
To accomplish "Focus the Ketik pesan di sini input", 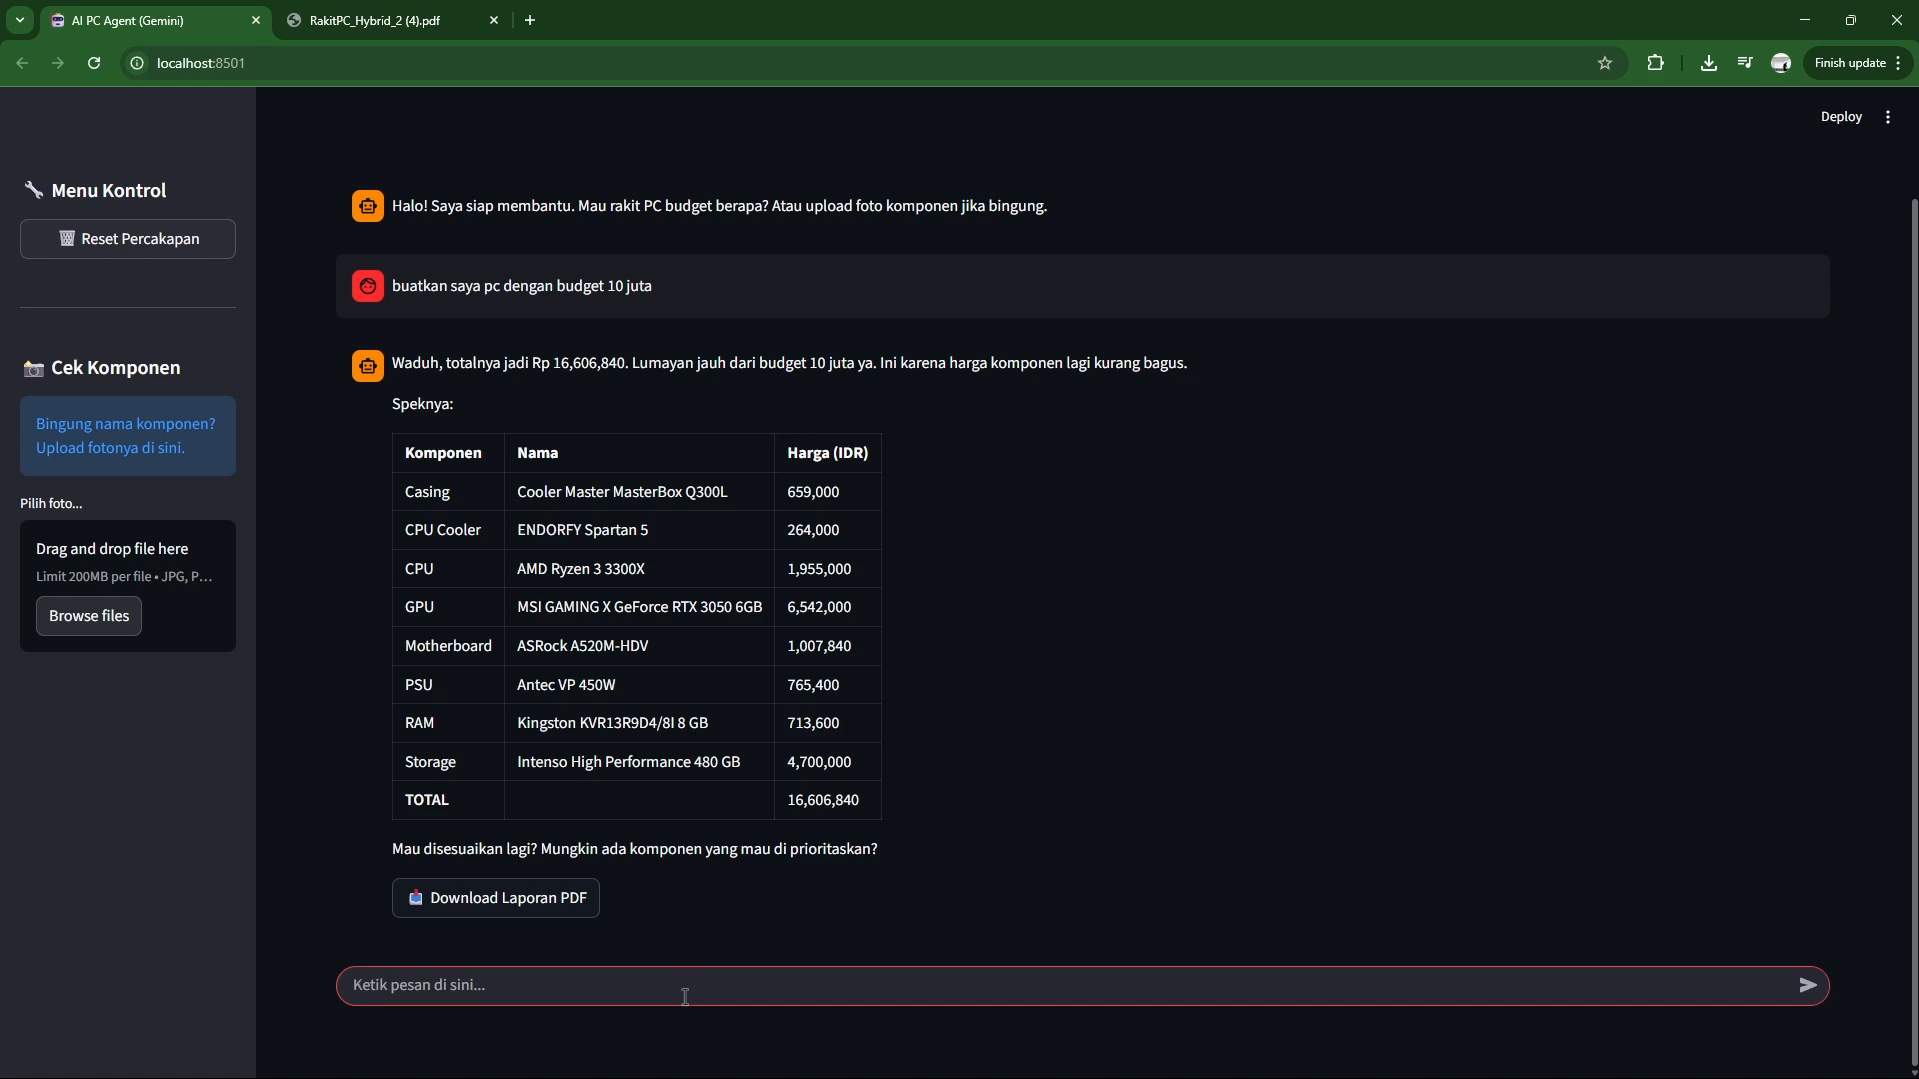I will click(1060, 985).
